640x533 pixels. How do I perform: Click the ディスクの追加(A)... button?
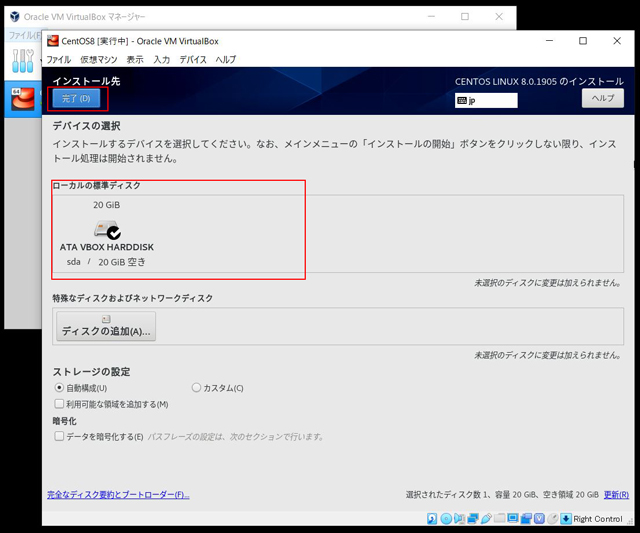(106, 326)
